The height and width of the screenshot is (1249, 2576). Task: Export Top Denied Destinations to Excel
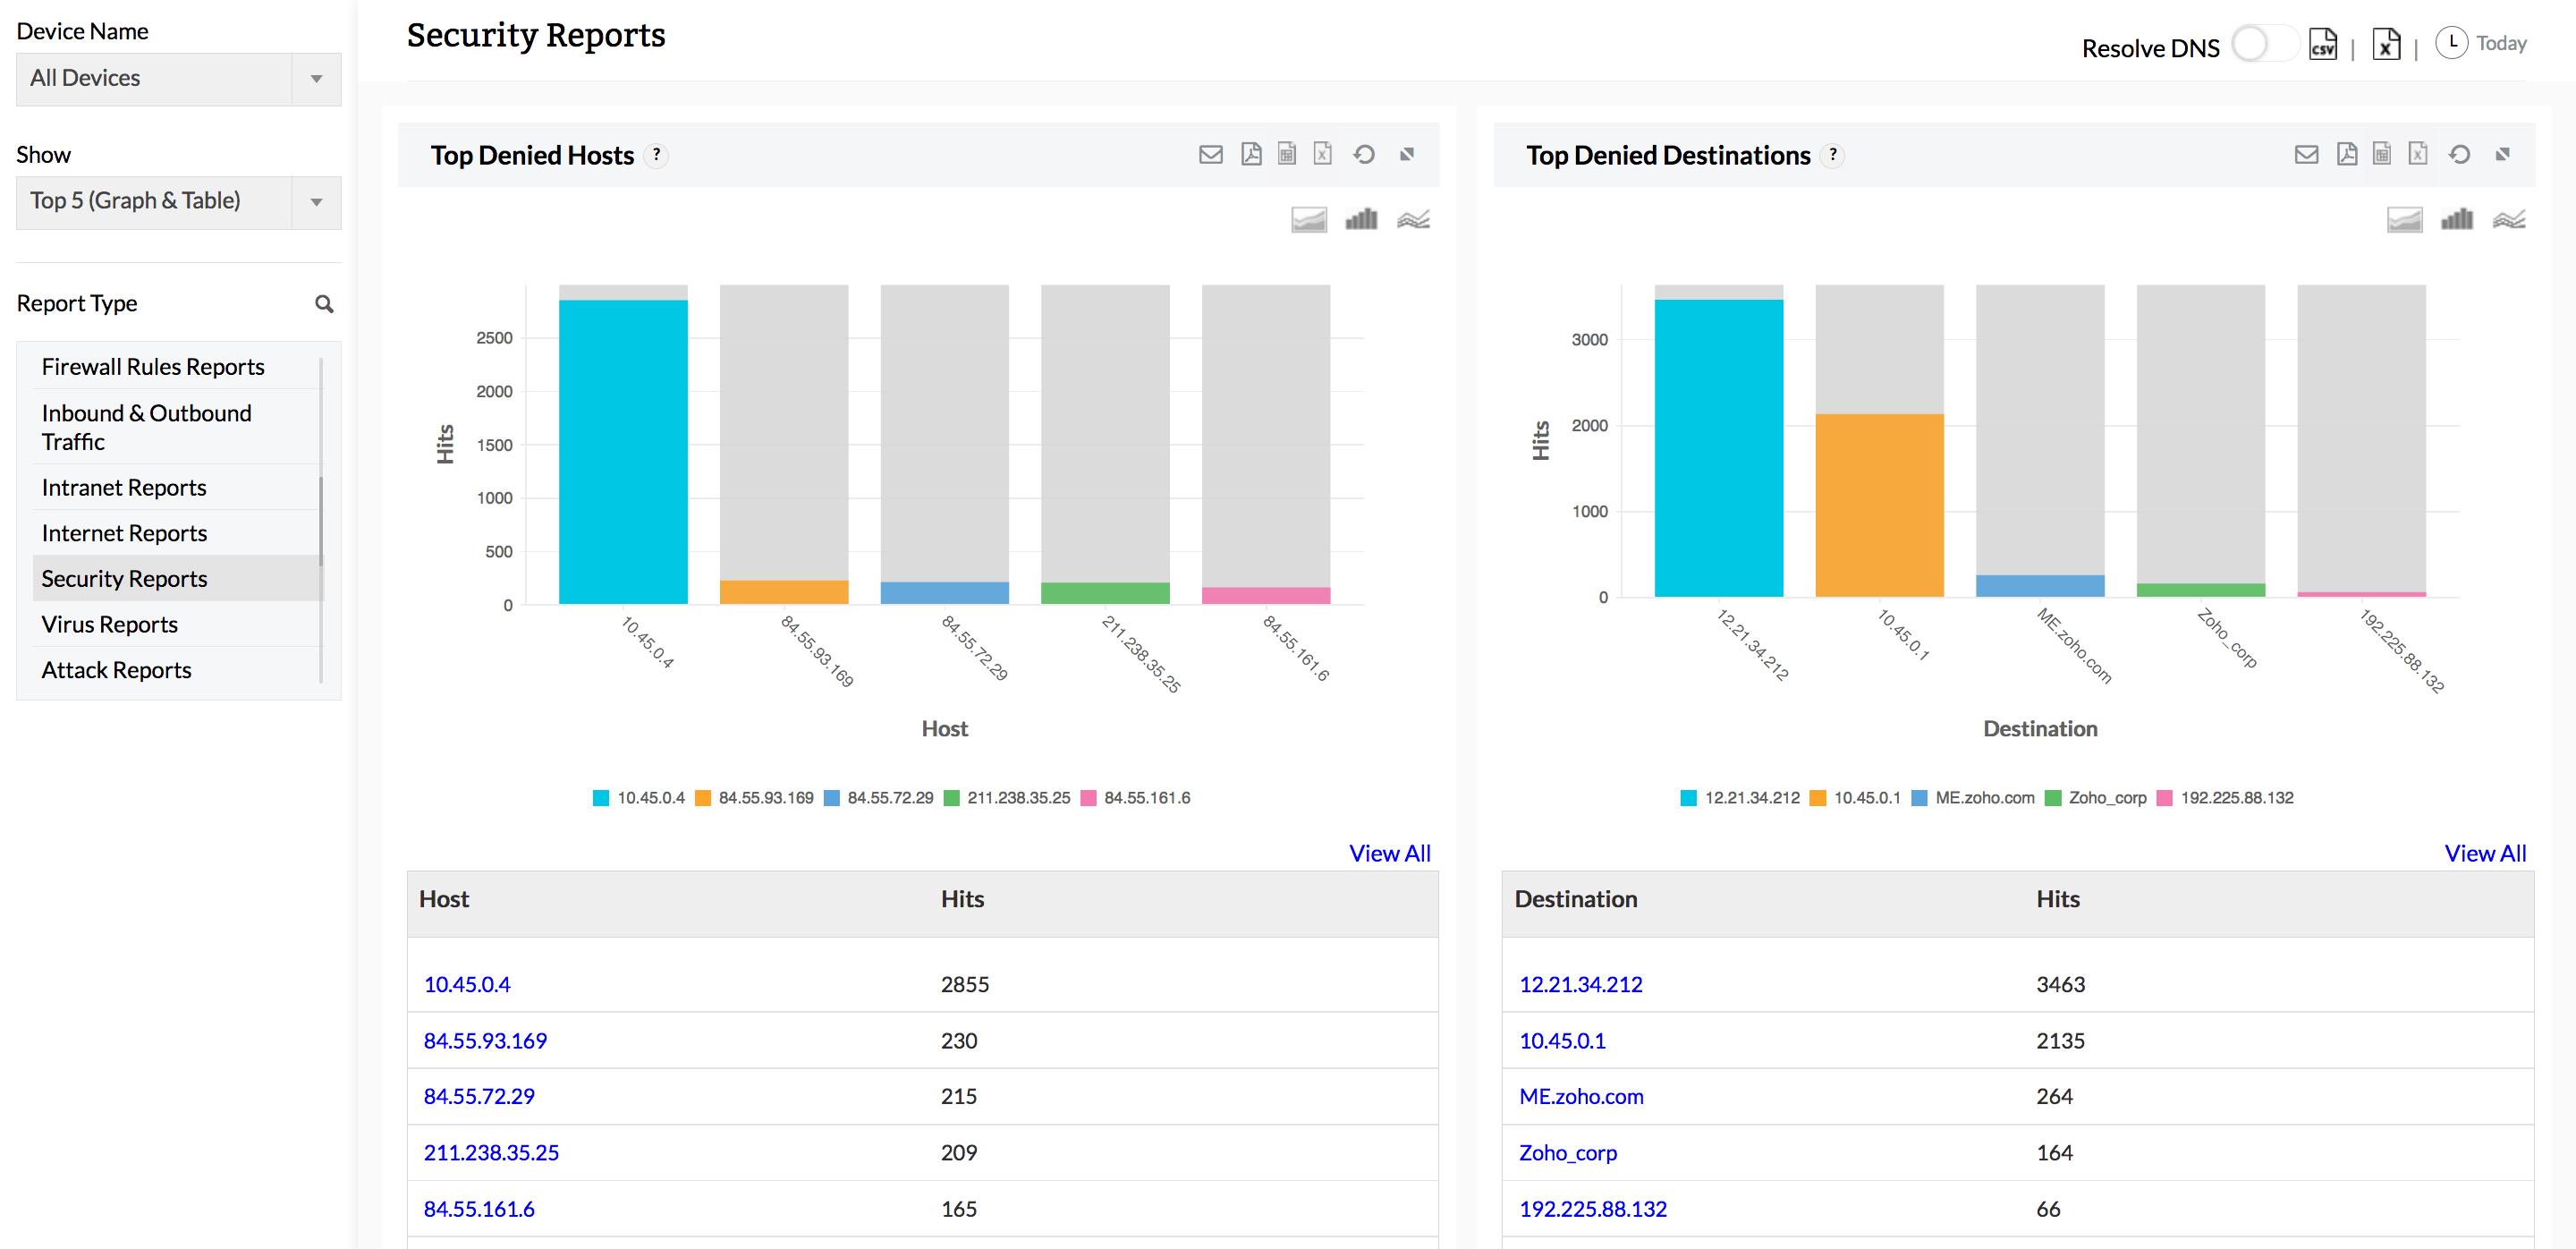tap(2419, 154)
